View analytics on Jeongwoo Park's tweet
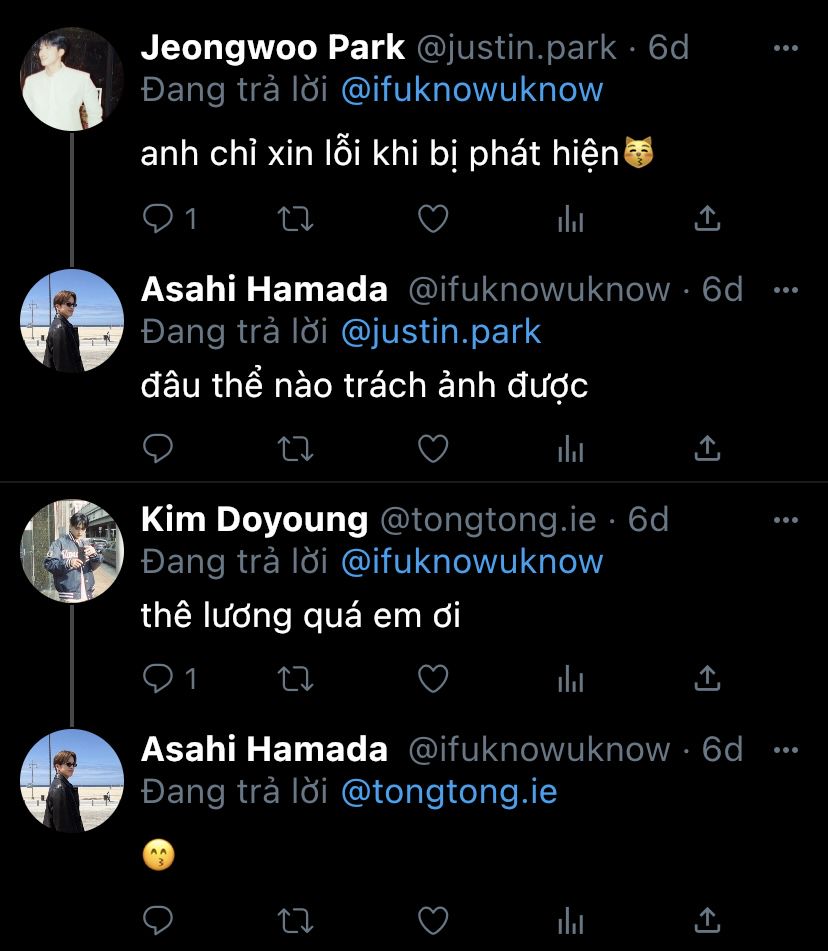 570,219
